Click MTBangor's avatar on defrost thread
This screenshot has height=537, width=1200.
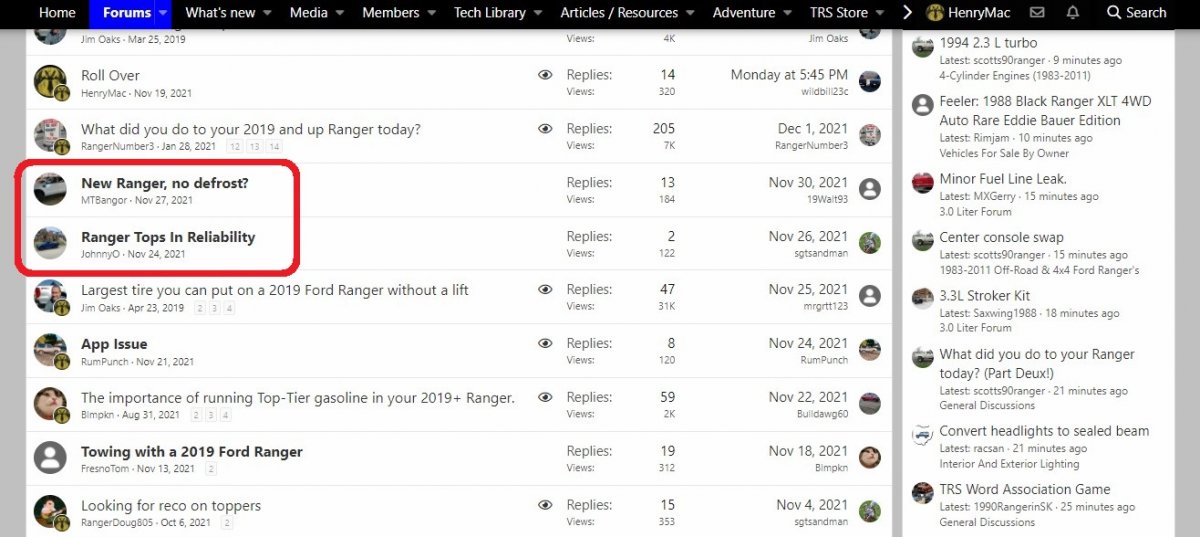click(x=50, y=189)
